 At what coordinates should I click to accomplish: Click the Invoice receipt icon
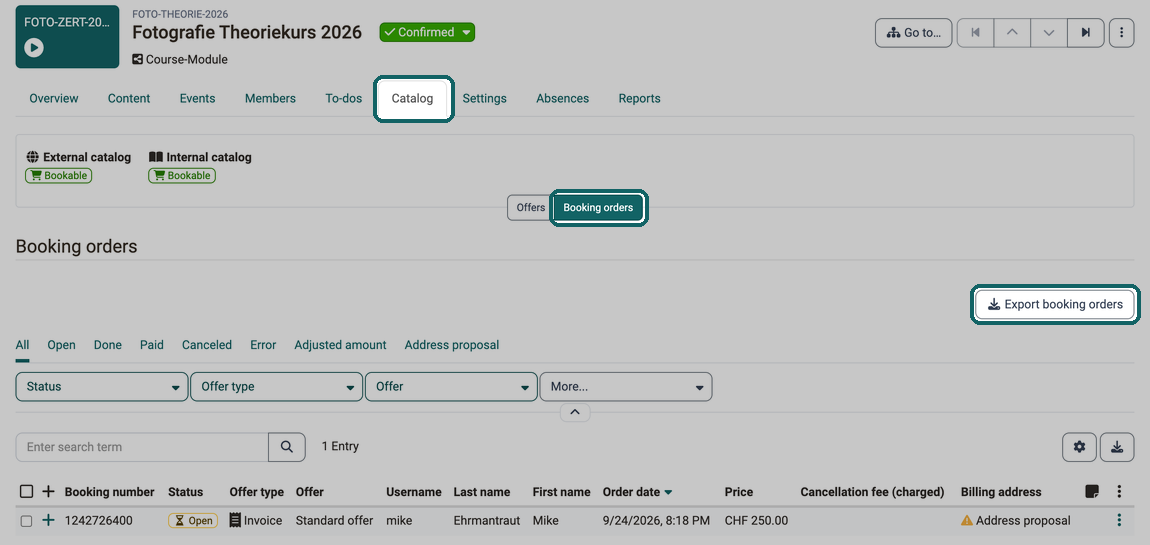point(235,521)
